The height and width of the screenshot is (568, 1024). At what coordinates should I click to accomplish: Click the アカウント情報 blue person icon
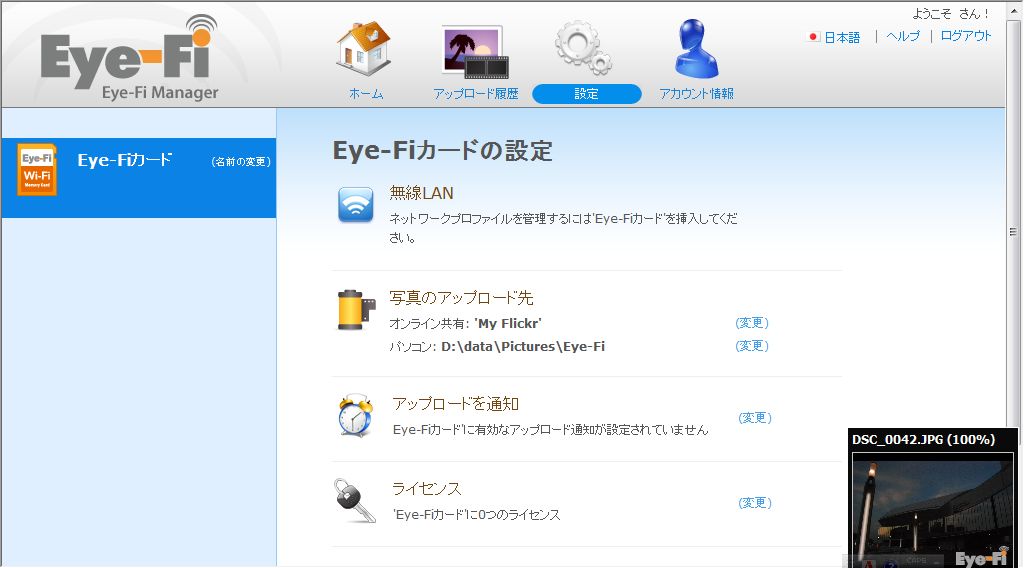[x=696, y=48]
